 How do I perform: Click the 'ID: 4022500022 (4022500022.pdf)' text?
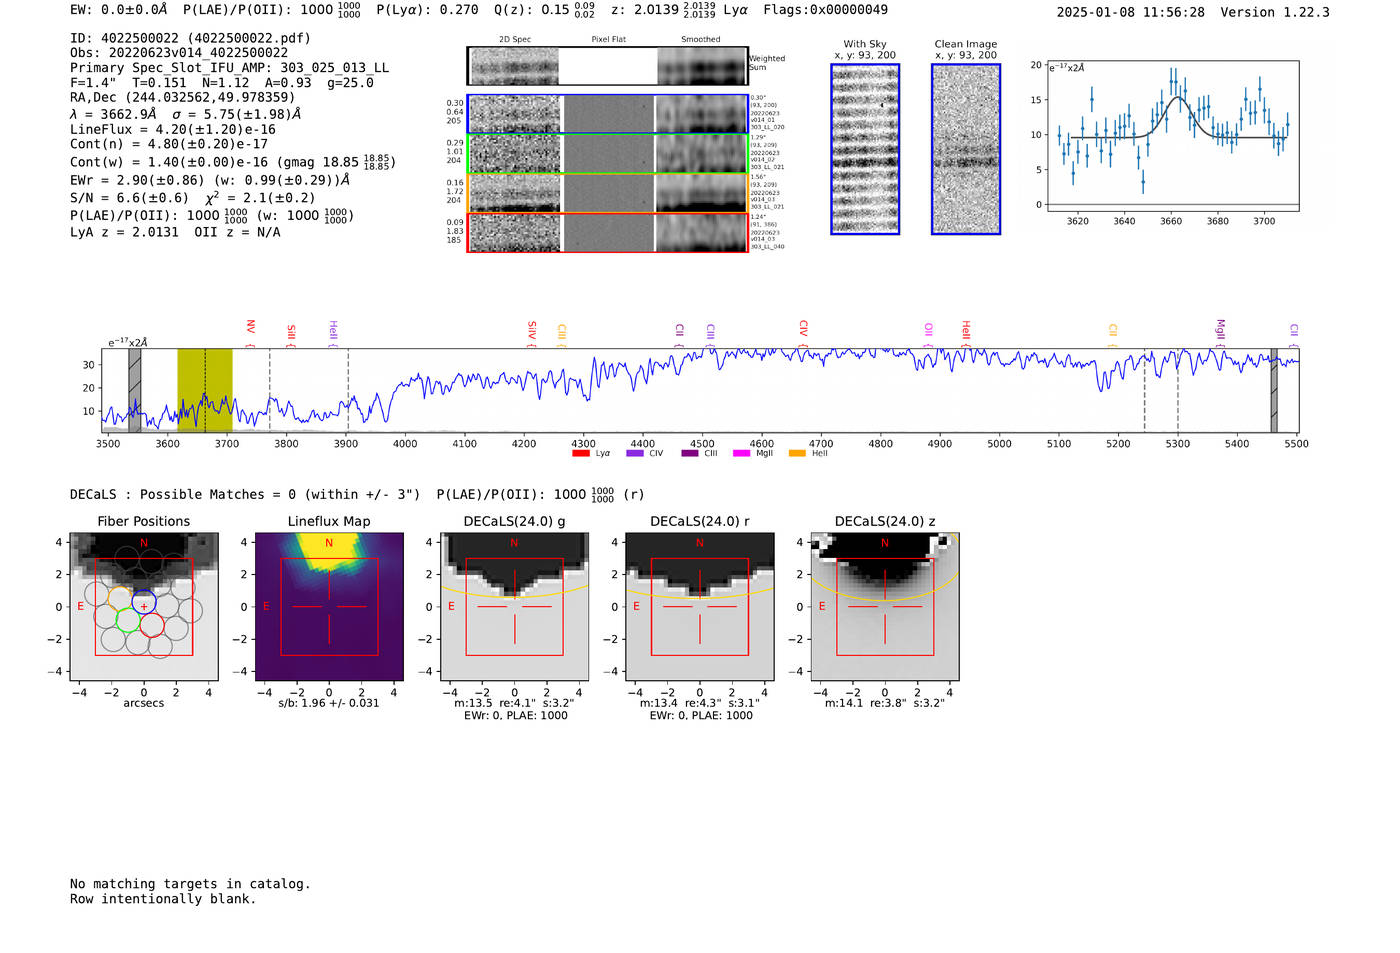[x=190, y=38]
